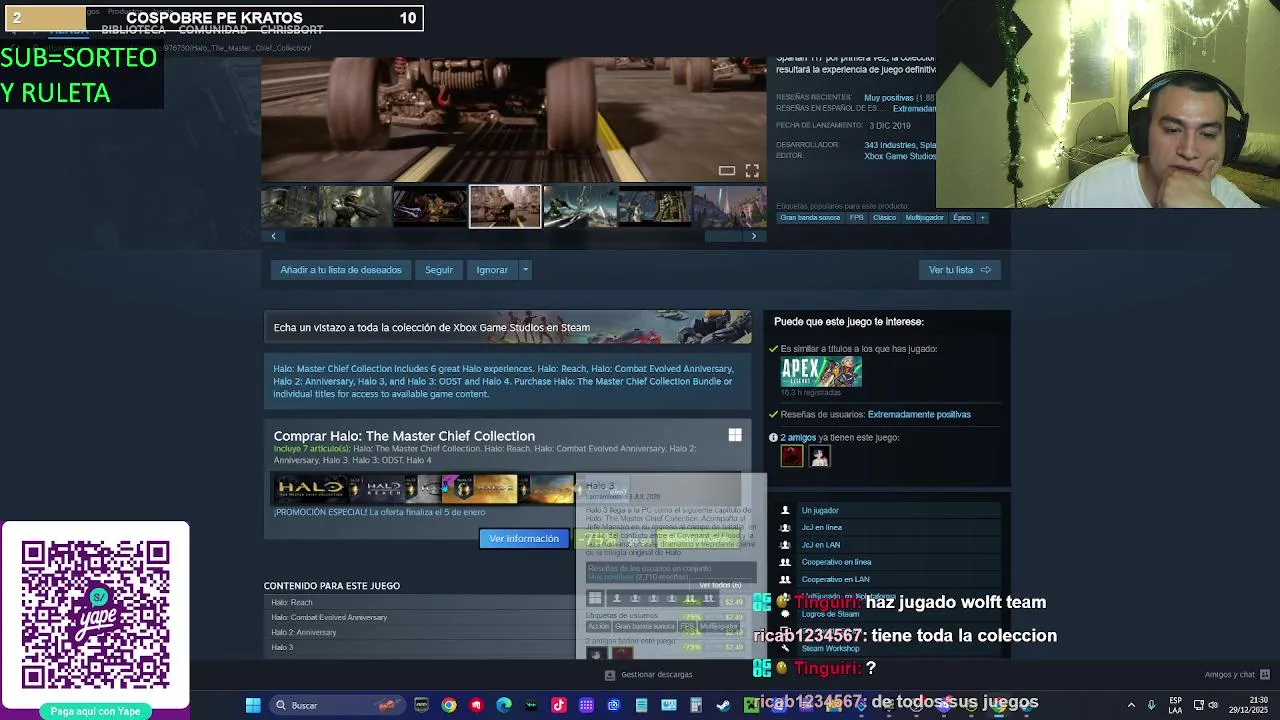Select the energy sword screenshot thumbnail
The width and height of the screenshot is (1280, 720).
click(x=430, y=206)
